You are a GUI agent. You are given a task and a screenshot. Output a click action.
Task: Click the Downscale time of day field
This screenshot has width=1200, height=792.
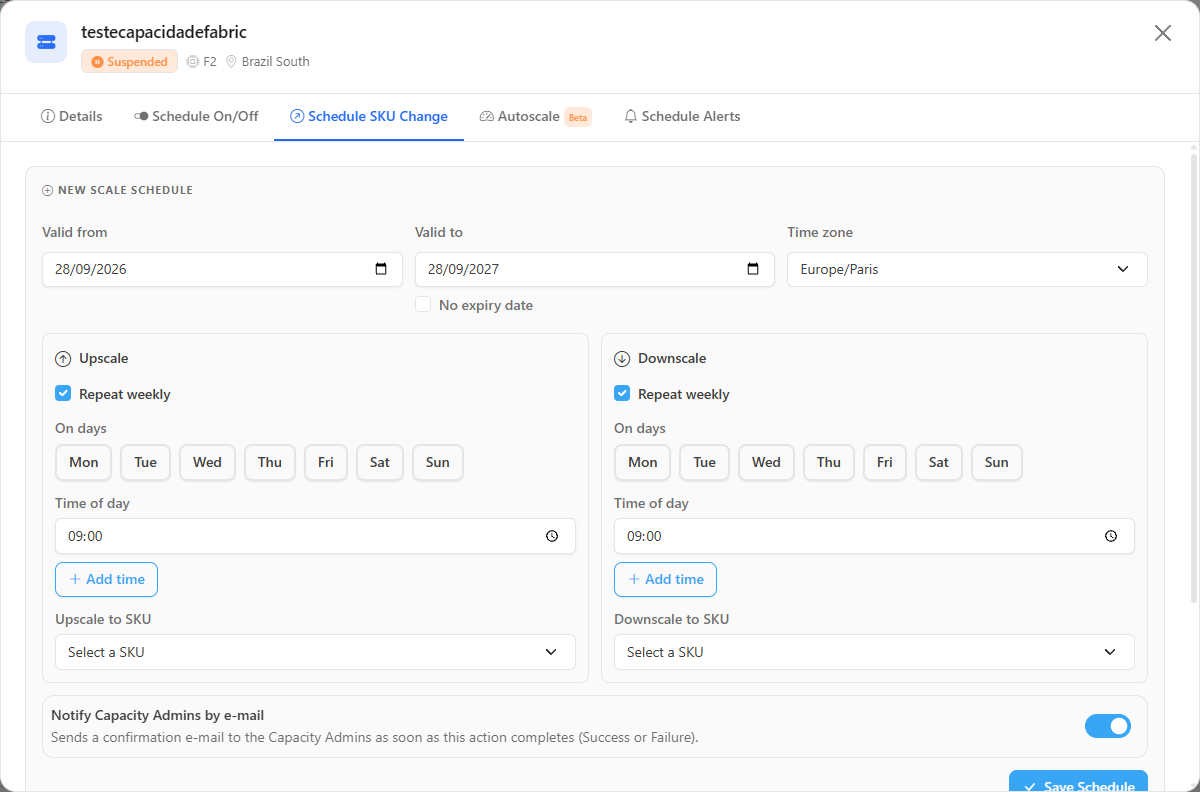point(874,536)
